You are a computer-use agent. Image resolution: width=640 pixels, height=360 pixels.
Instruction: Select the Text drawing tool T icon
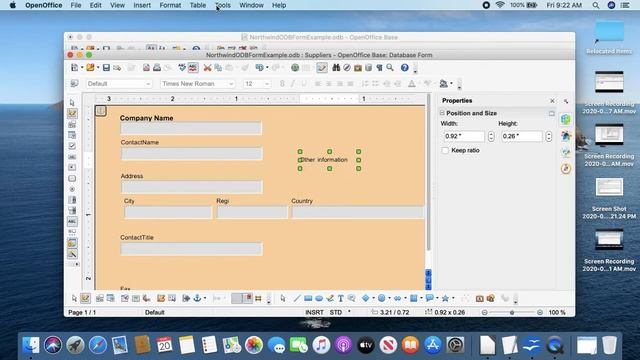(x=340, y=298)
